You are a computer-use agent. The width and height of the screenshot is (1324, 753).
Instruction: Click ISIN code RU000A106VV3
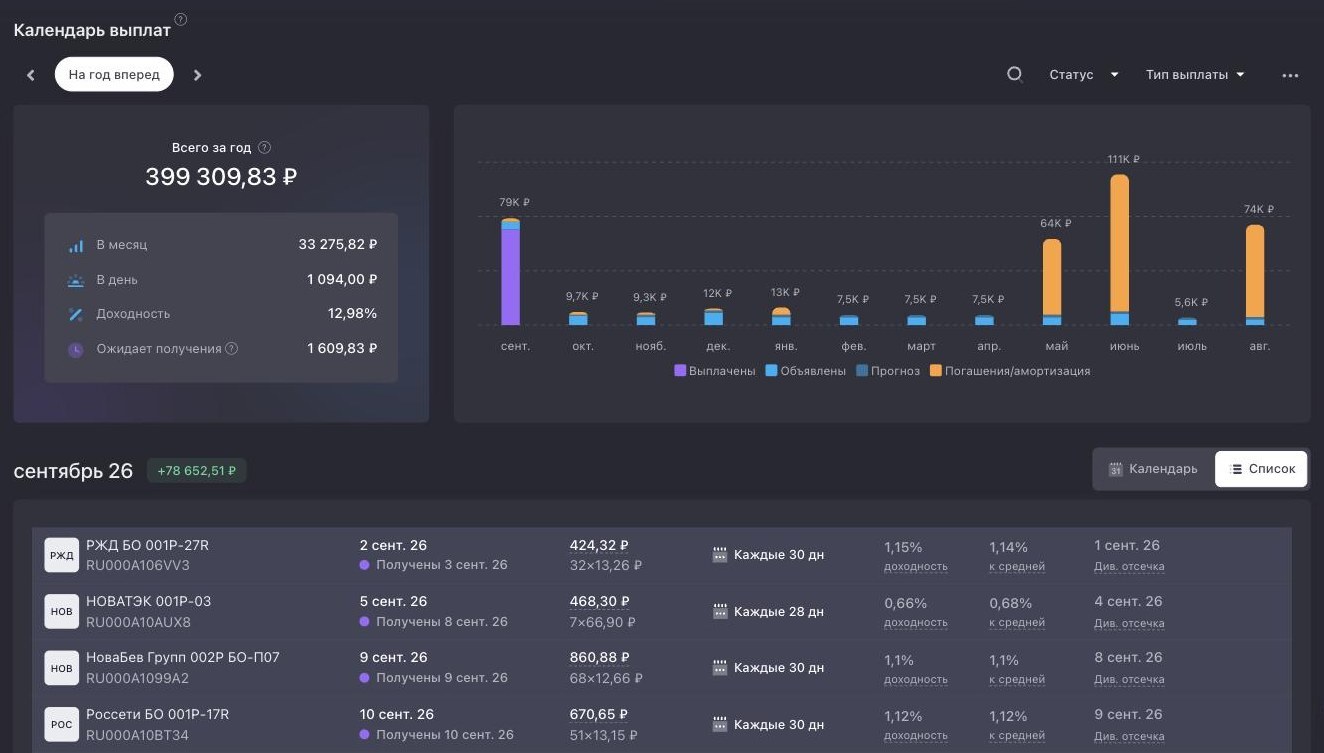pyautogui.click(x=138, y=565)
